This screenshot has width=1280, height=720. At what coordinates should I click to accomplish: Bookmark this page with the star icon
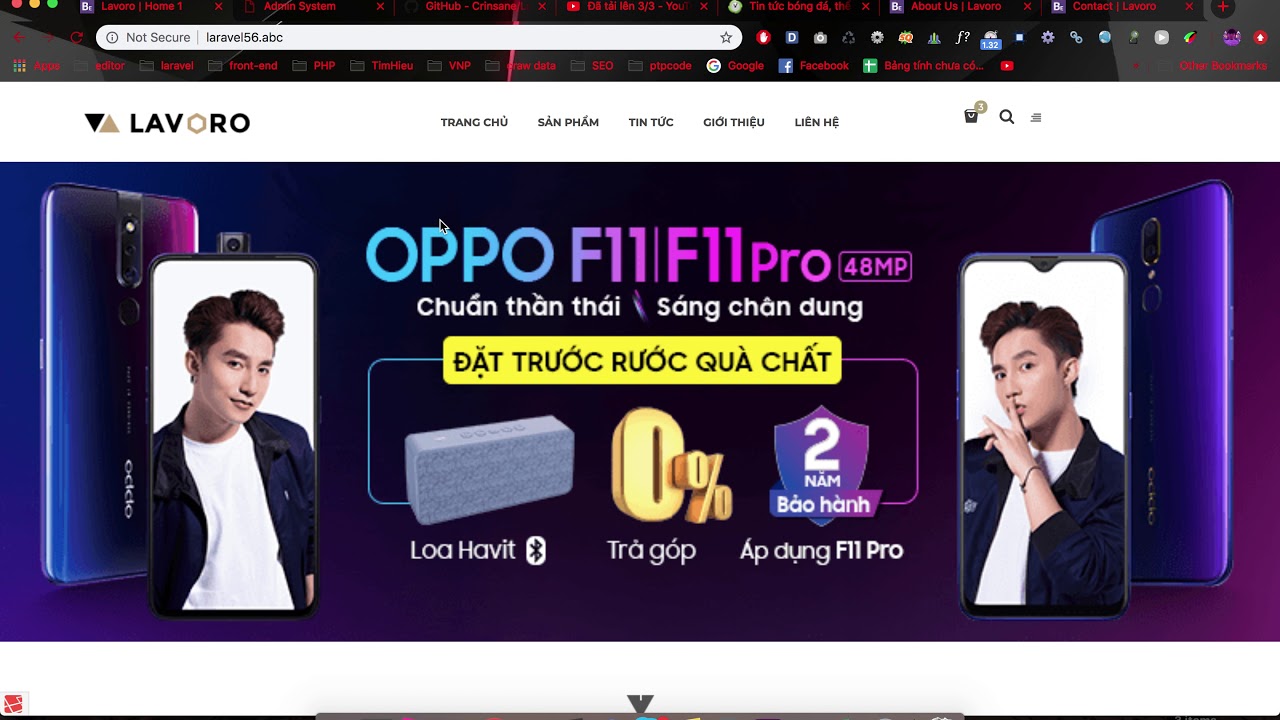click(x=726, y=38)
